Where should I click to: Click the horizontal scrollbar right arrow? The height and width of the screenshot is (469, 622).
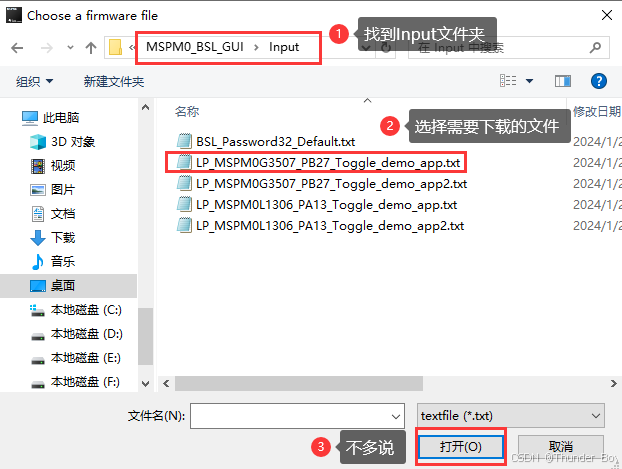click(613, 384)
